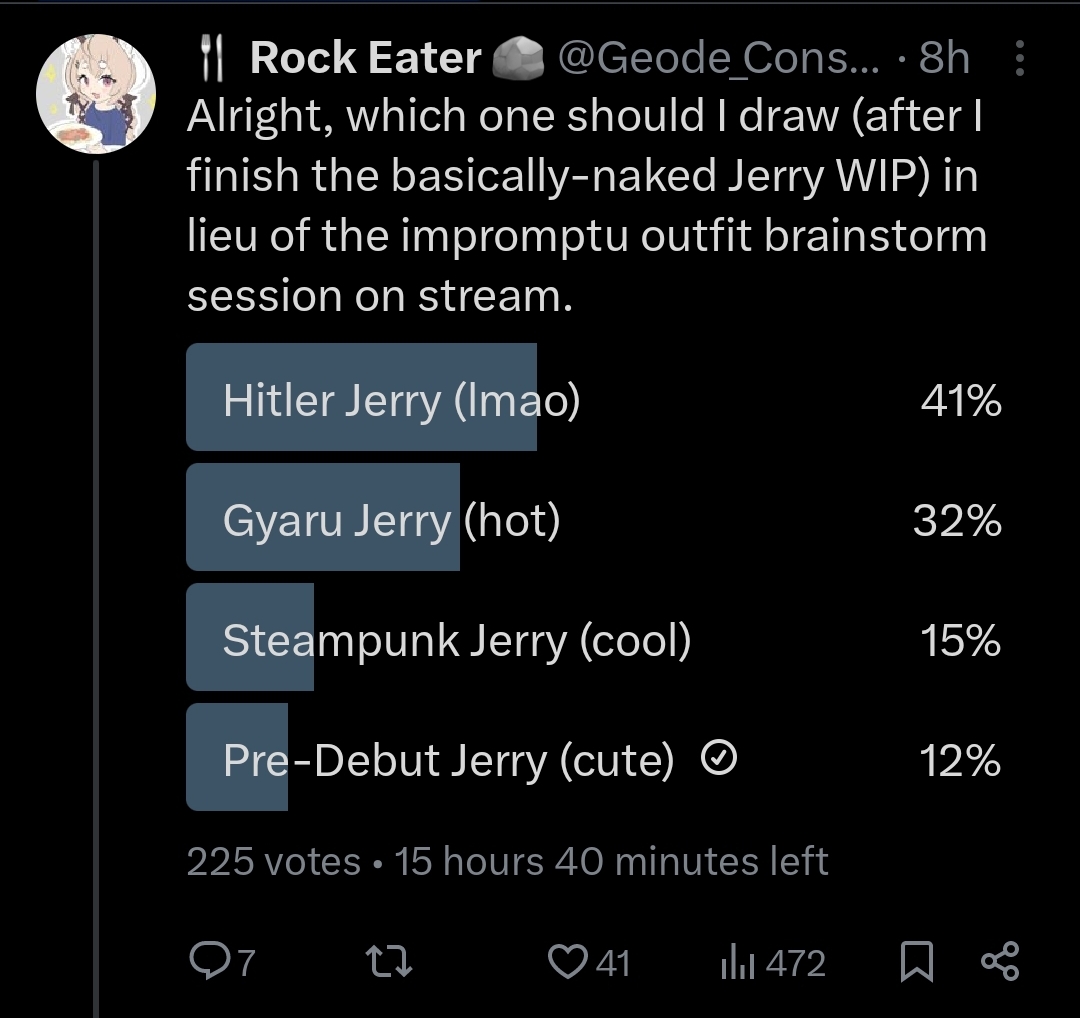Open the three-dot more options menu

[1020, 60]
